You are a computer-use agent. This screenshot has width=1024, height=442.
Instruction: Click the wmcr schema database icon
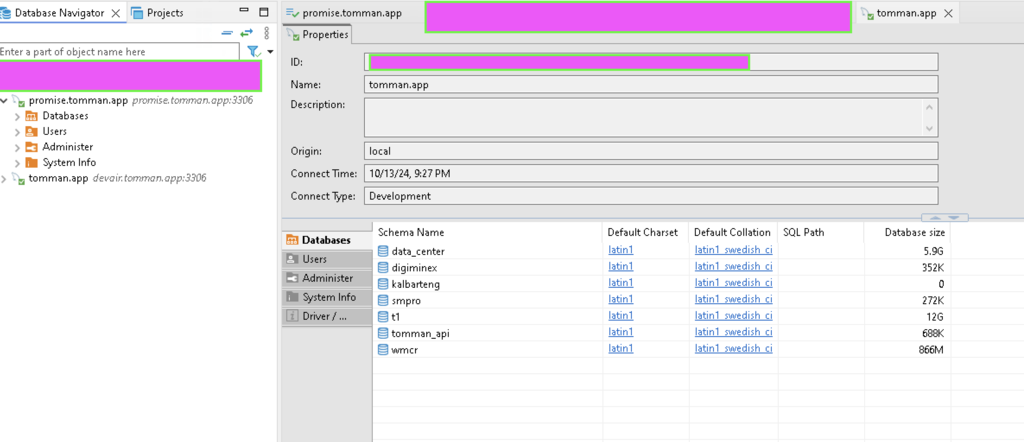[382, 349]
